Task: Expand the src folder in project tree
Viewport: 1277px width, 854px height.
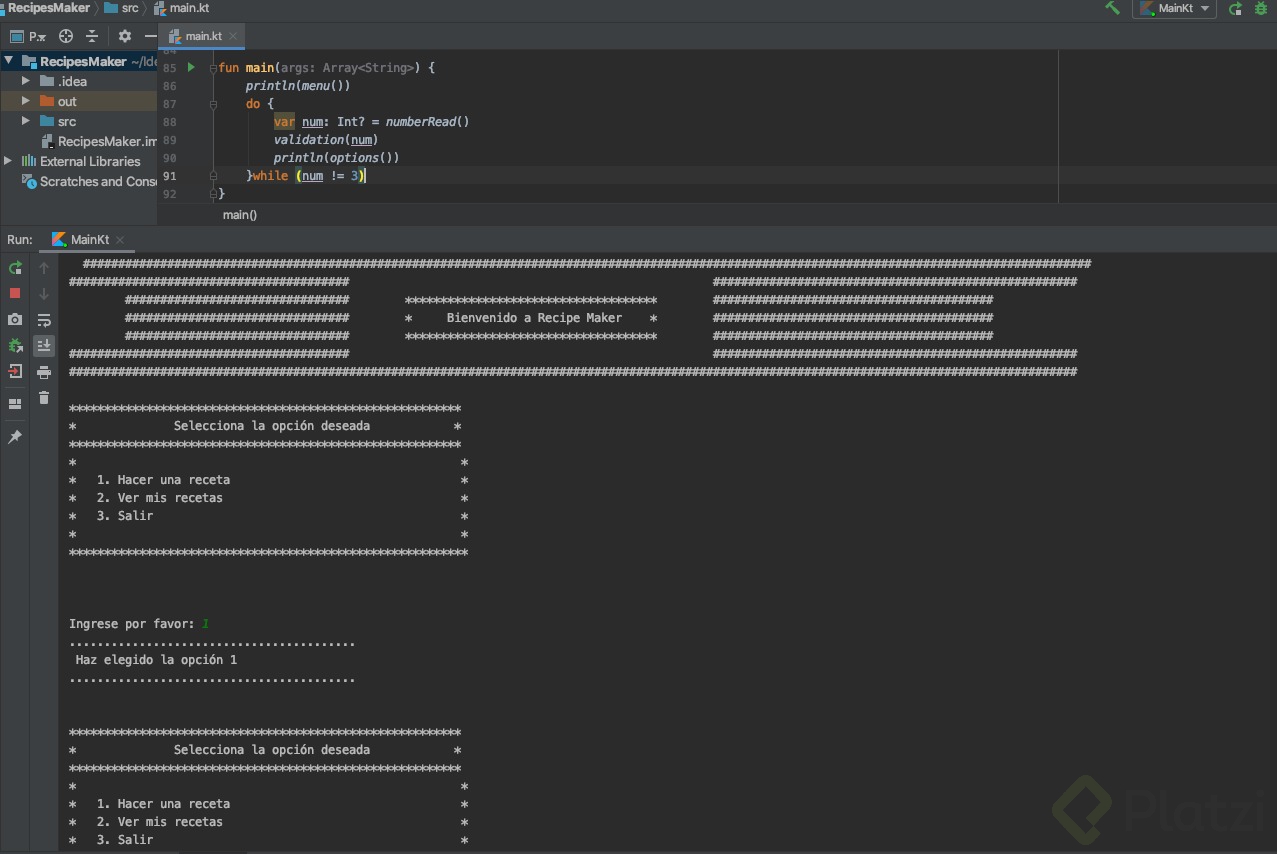Action: coord(26,121)
